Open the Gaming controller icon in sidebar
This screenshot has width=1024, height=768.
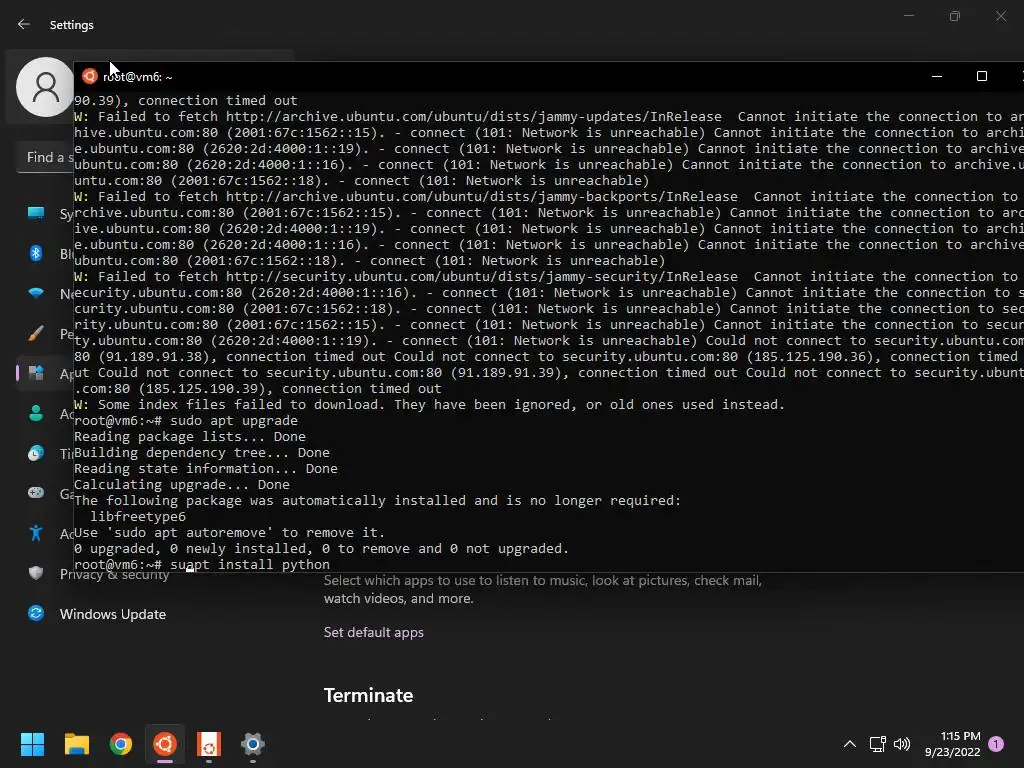tap(36, 492)
